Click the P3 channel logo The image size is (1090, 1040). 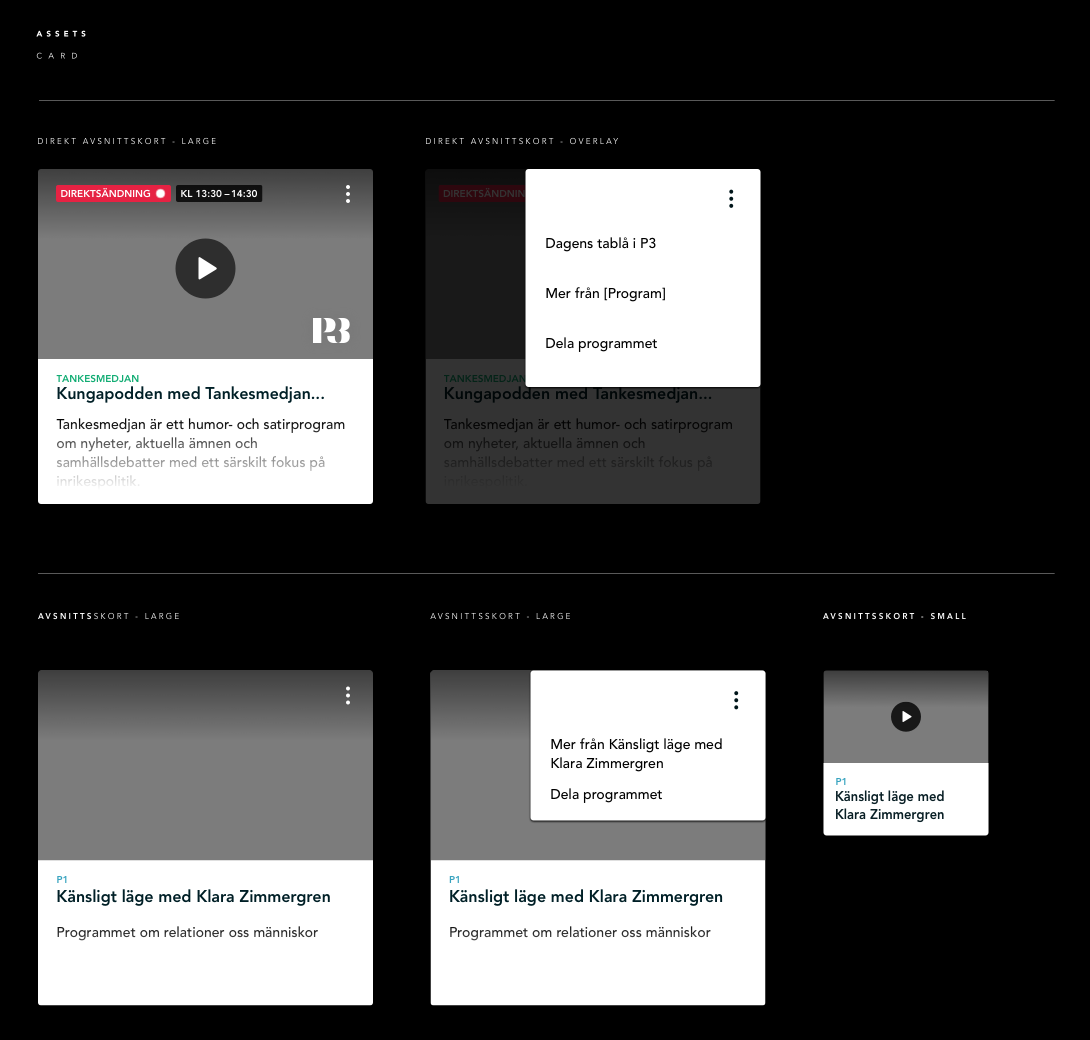coord(331,330)
